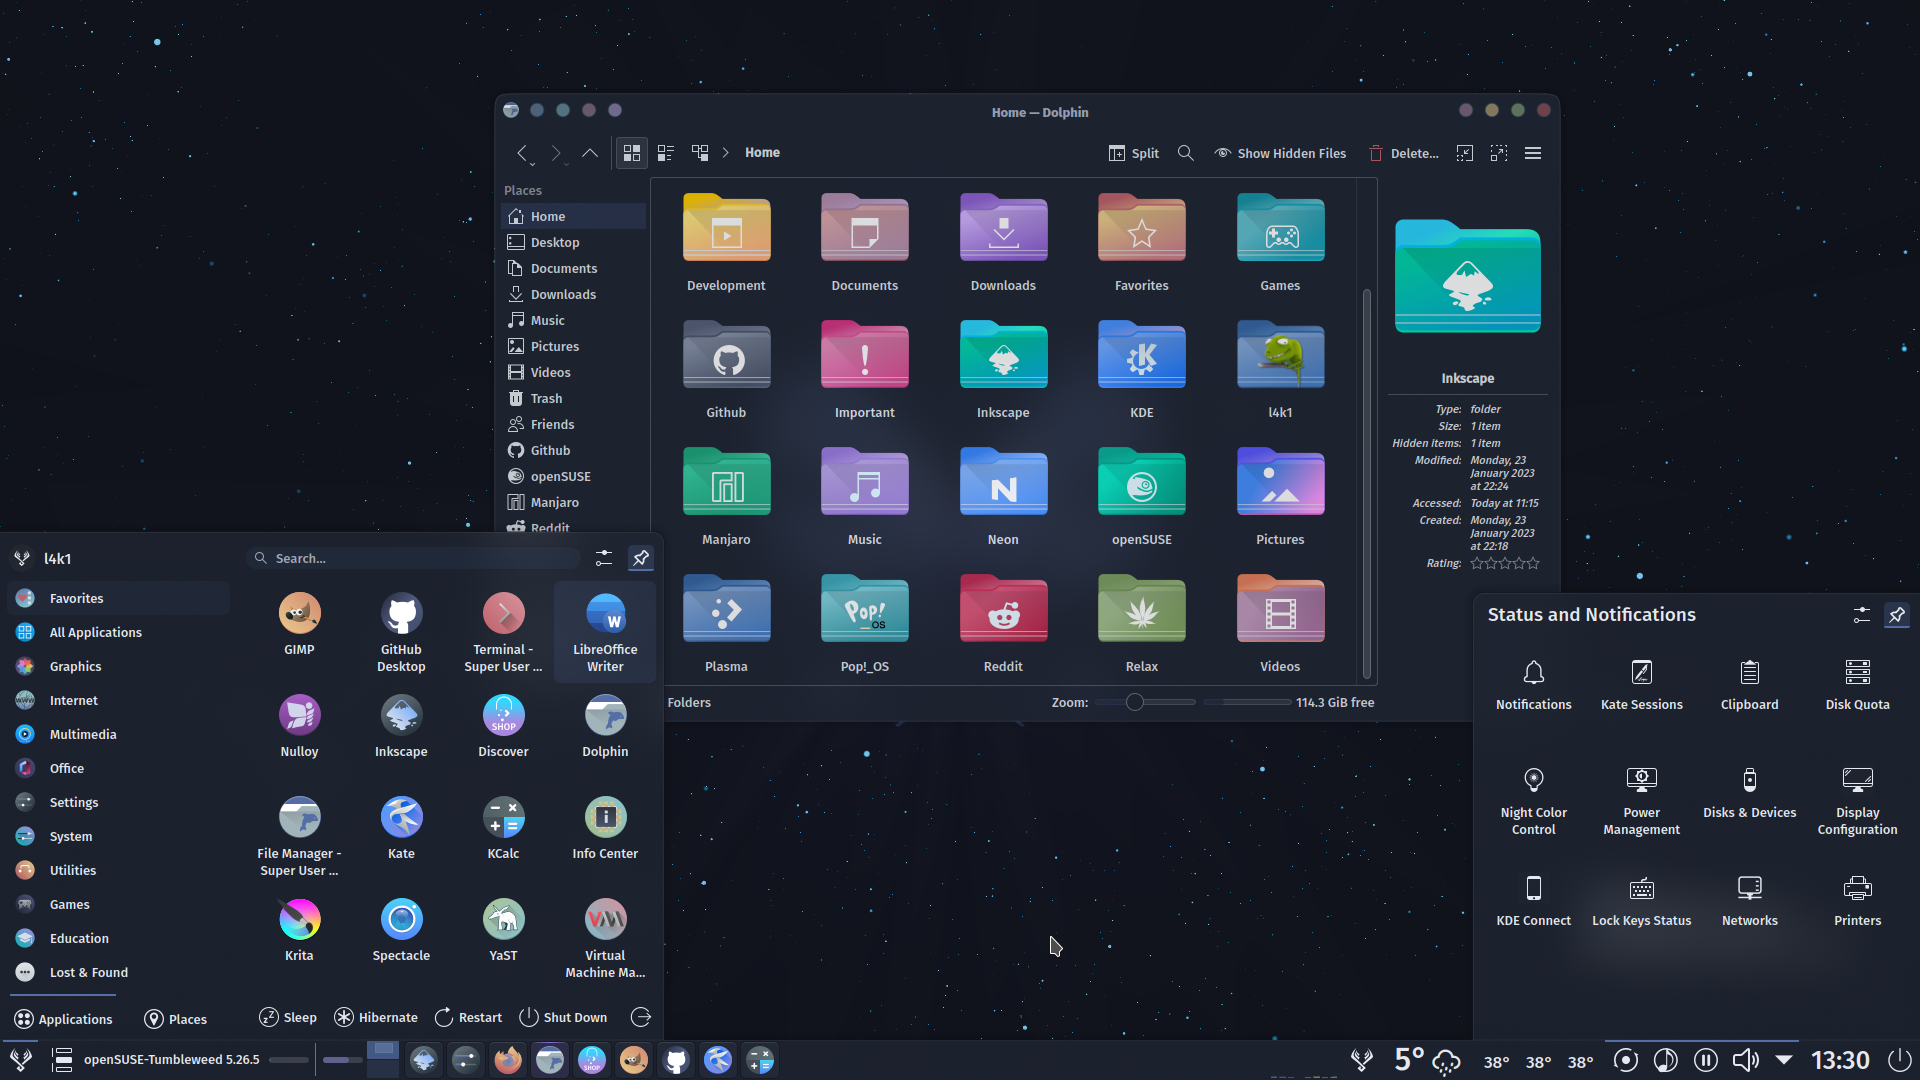Click the Shut Down button
1920x1080 pixels.
(563, 1017)
